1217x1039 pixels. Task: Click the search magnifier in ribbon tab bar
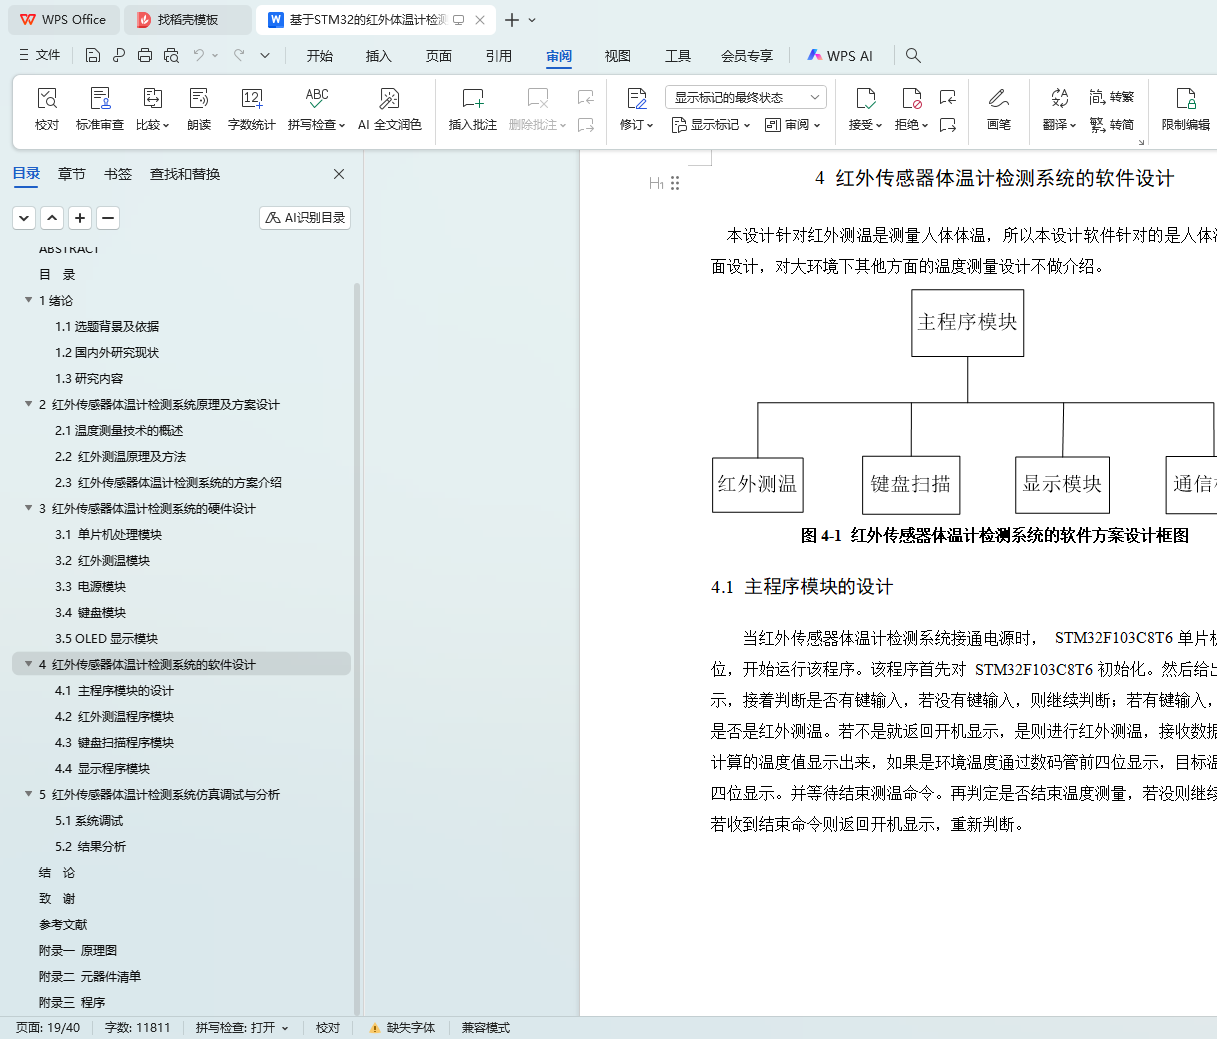tap(913, 55)
